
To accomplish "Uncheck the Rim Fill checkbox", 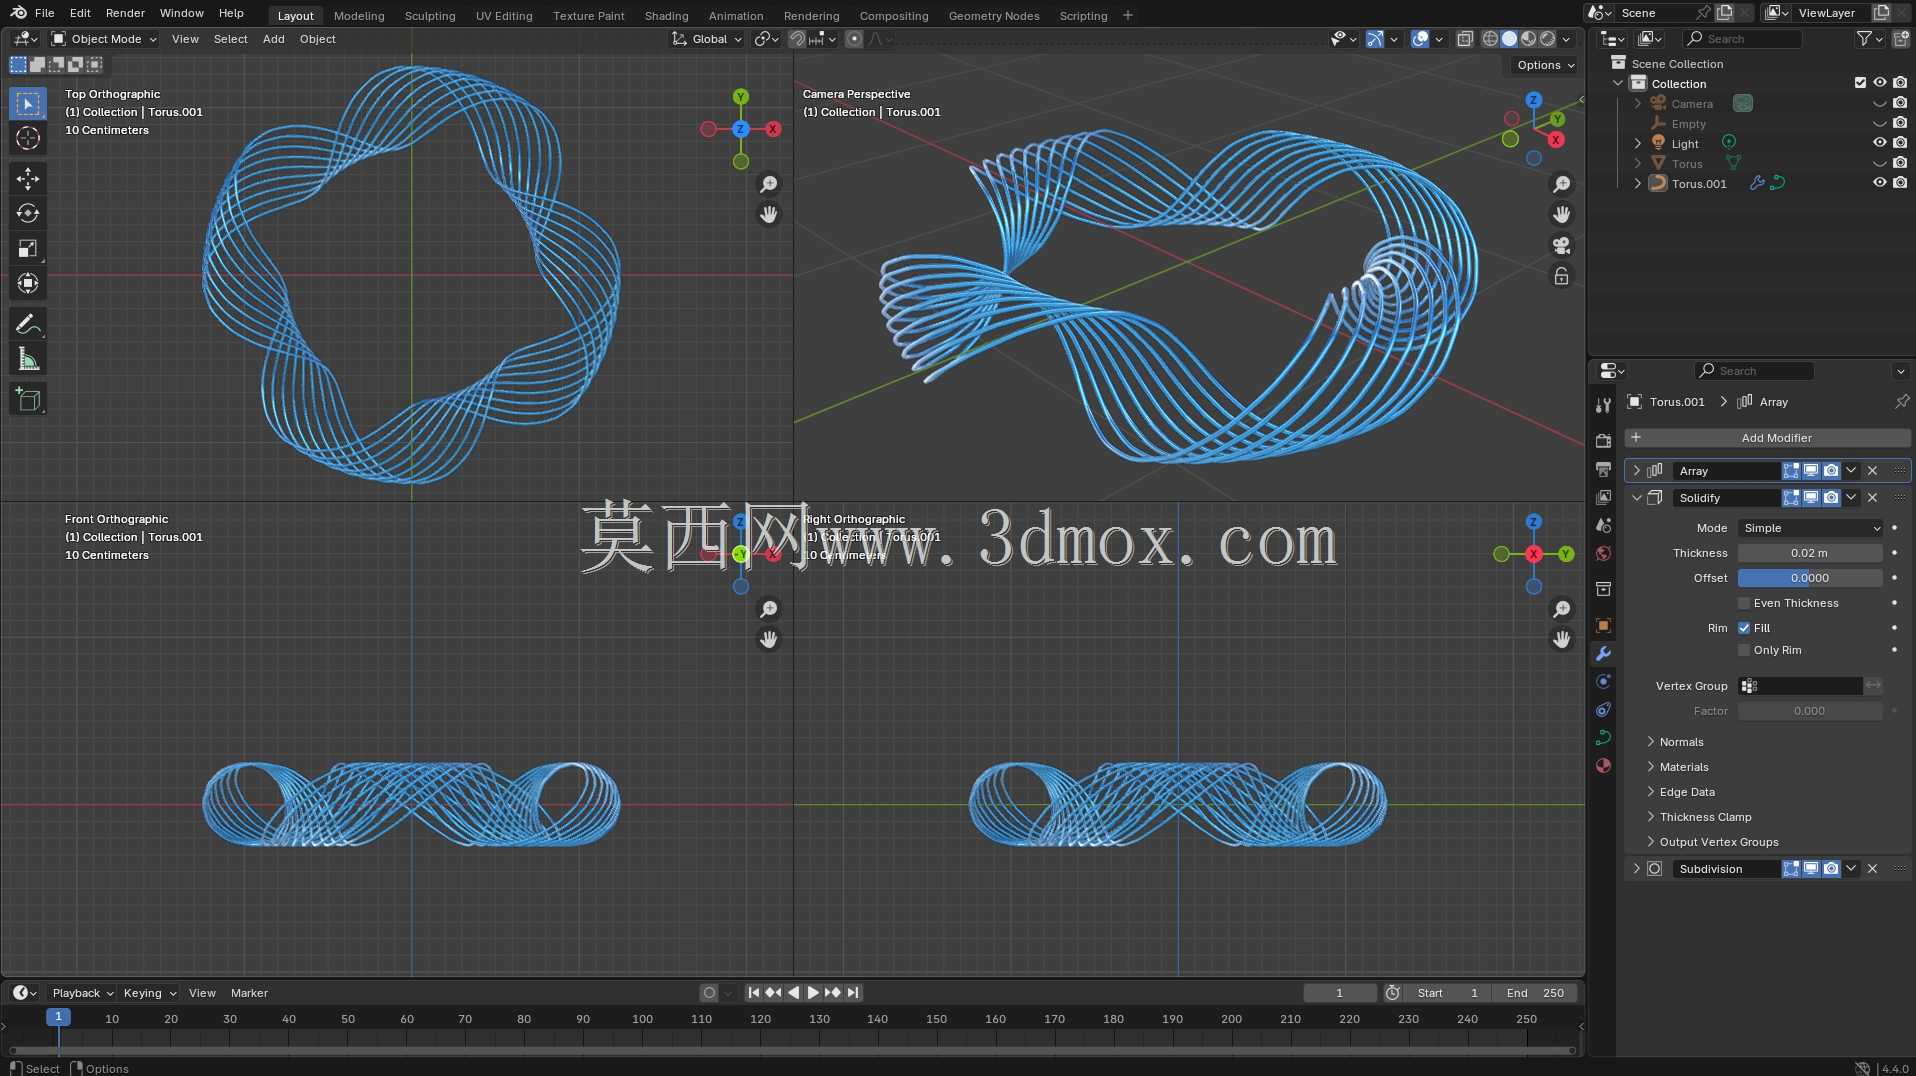I will (1744, 628).
